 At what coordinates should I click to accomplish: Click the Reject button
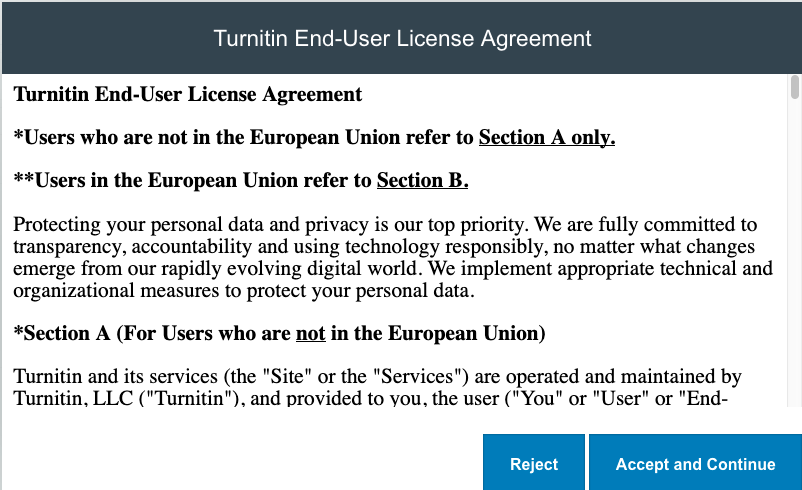pos(534,463)
